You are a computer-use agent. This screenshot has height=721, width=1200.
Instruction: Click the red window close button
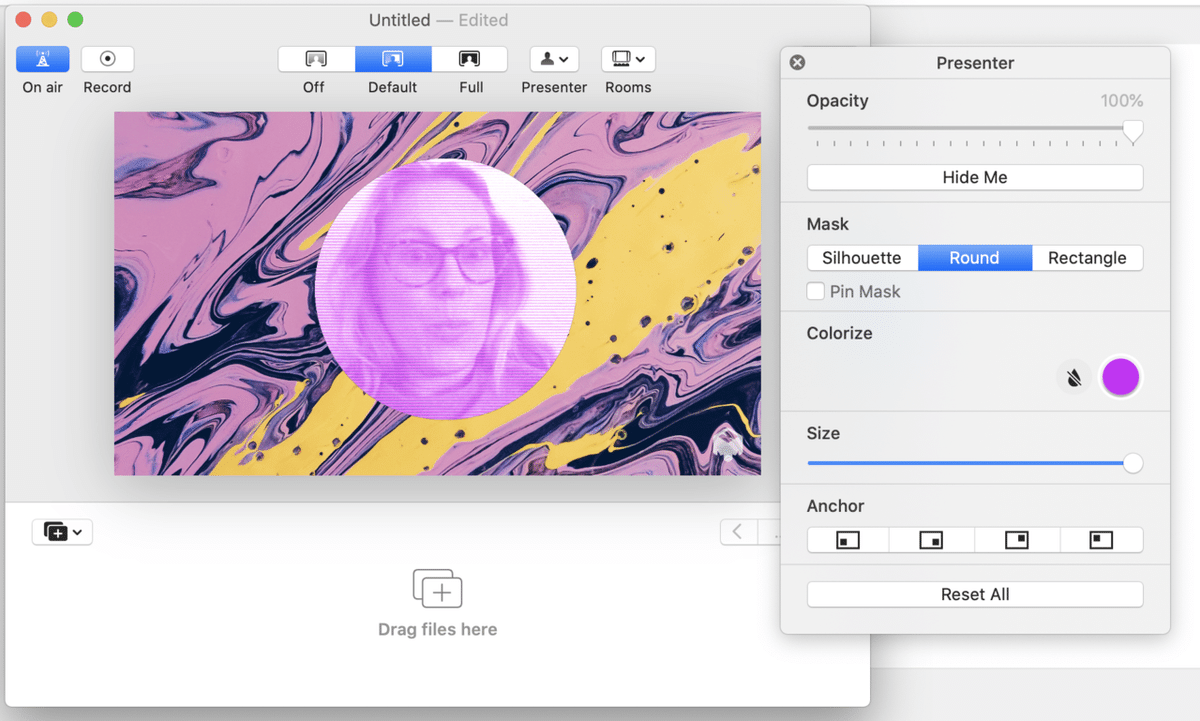(x=23, y=20)
